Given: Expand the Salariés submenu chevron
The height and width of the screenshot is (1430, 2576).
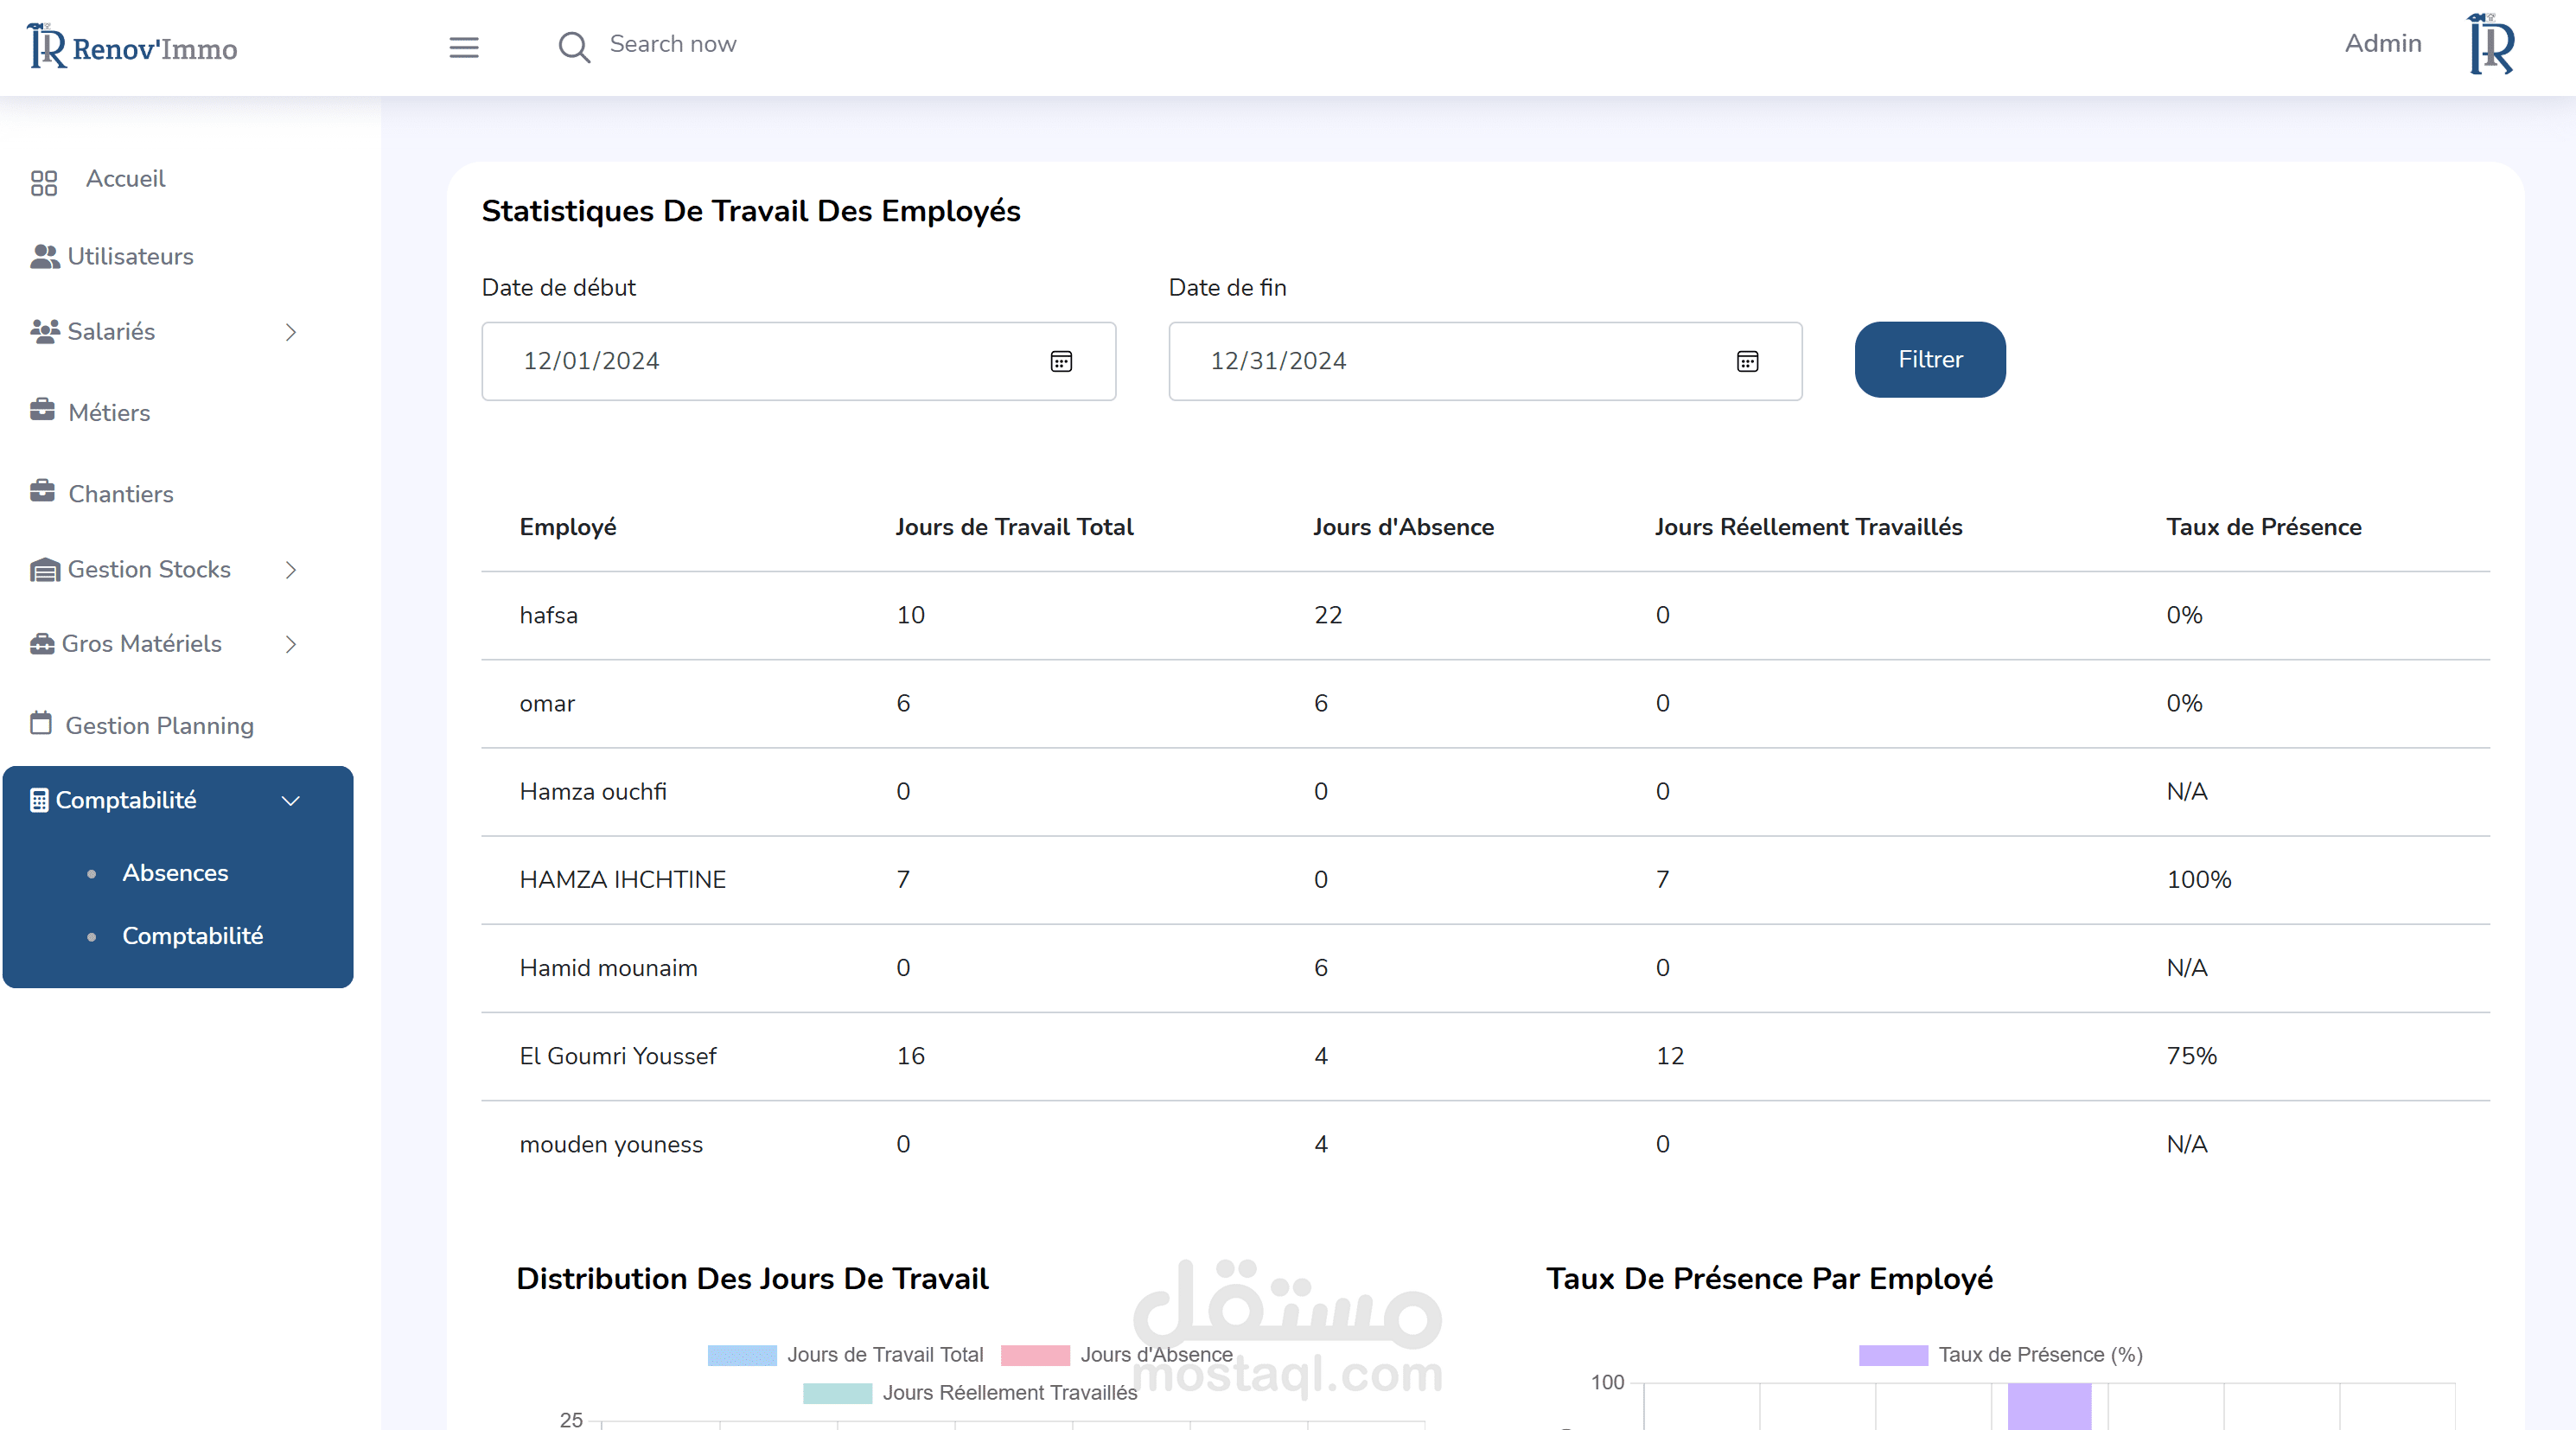Looking at the screenshot, I should click(291, 332).
